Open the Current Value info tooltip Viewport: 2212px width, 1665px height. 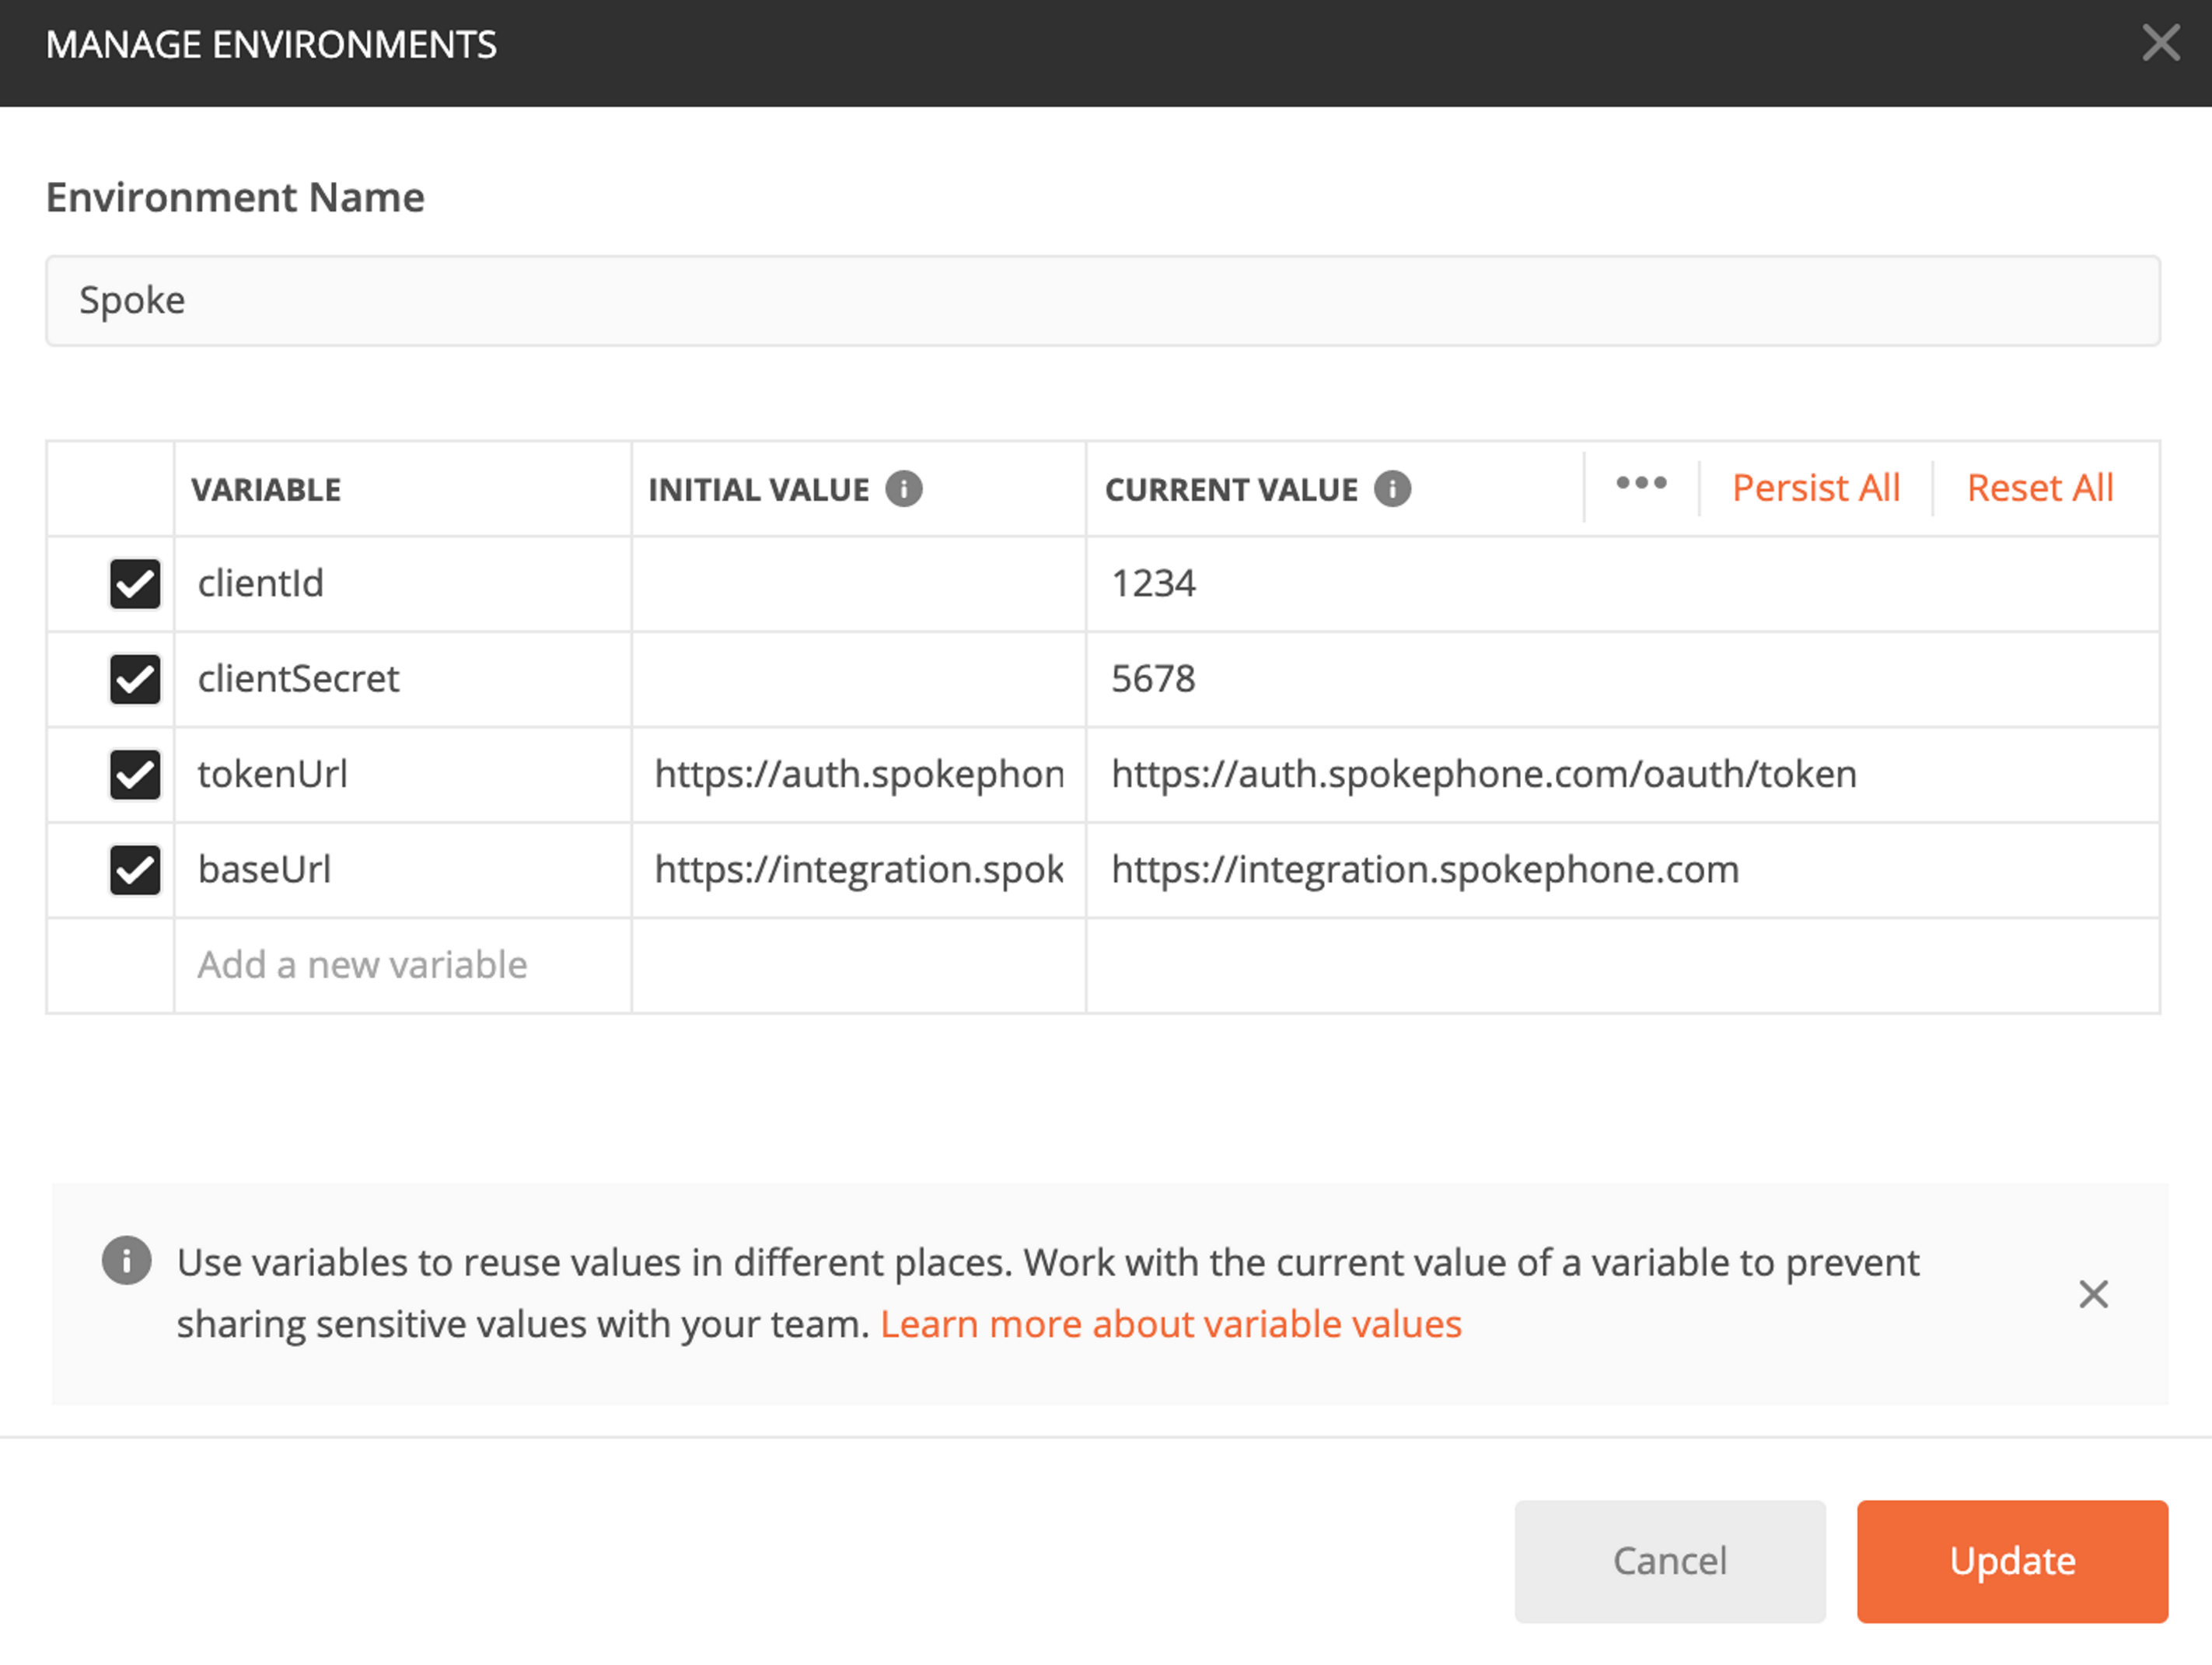[1394, 489]
